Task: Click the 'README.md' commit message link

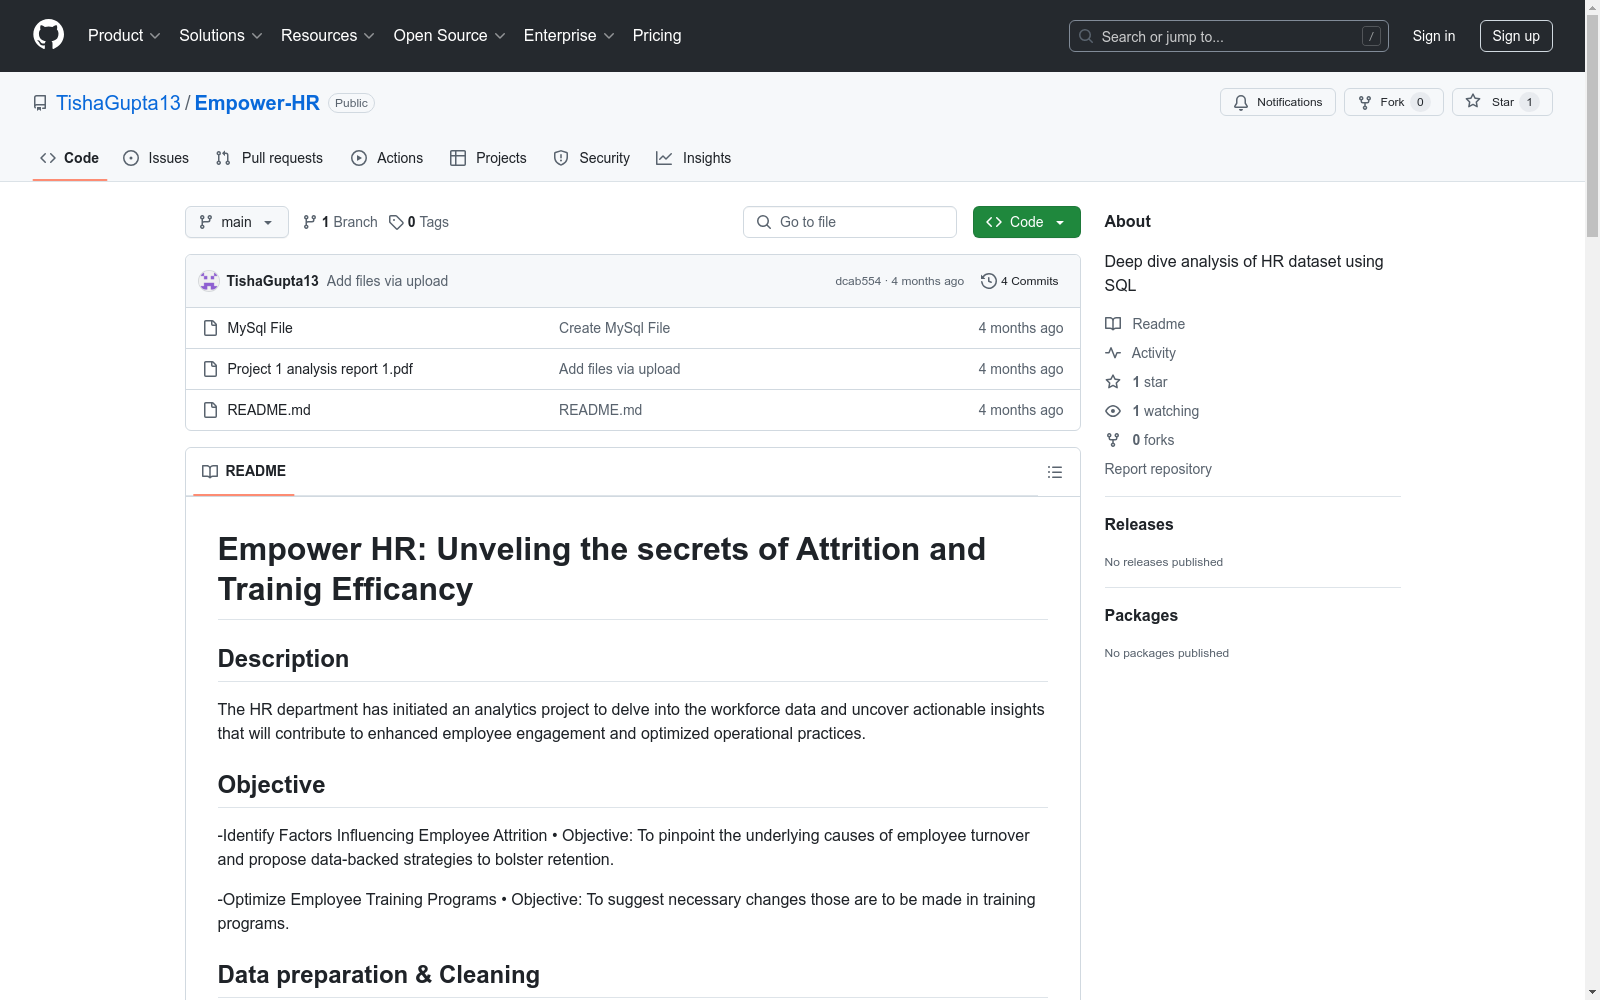Action: [x=600, y=410]
